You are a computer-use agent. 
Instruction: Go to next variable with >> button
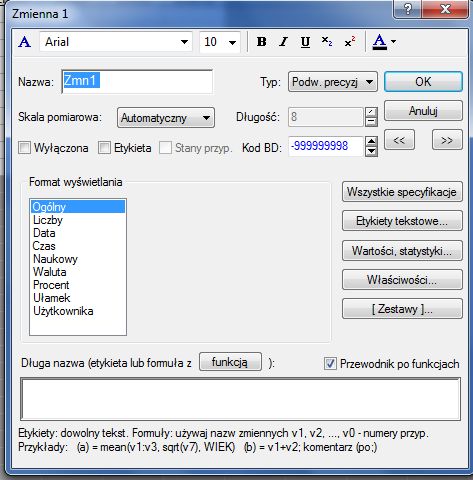447,140
